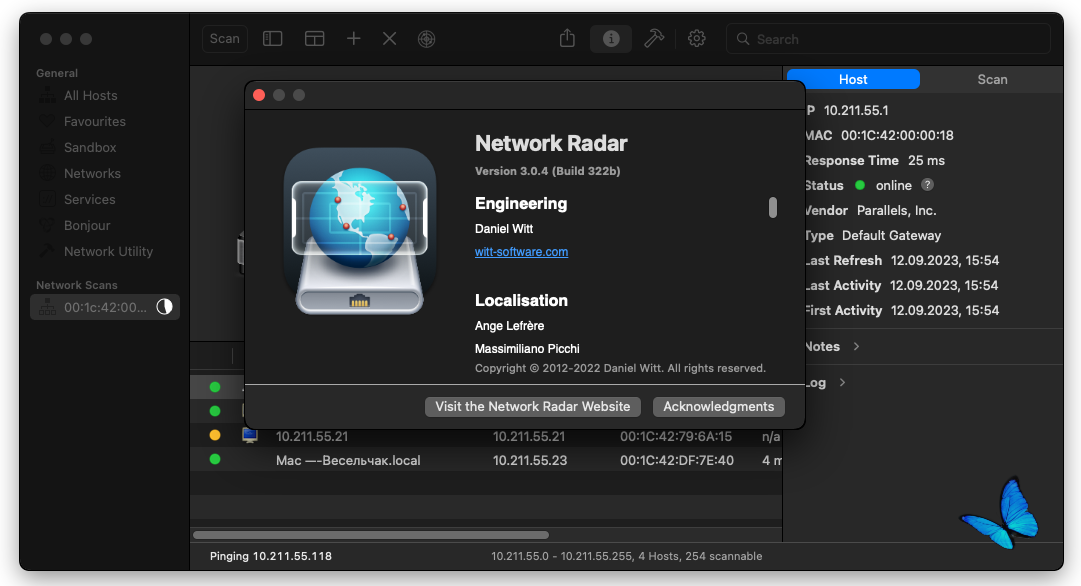Click the Scan toolbar button
This screenshot has height=586, width=1081.
225,39
